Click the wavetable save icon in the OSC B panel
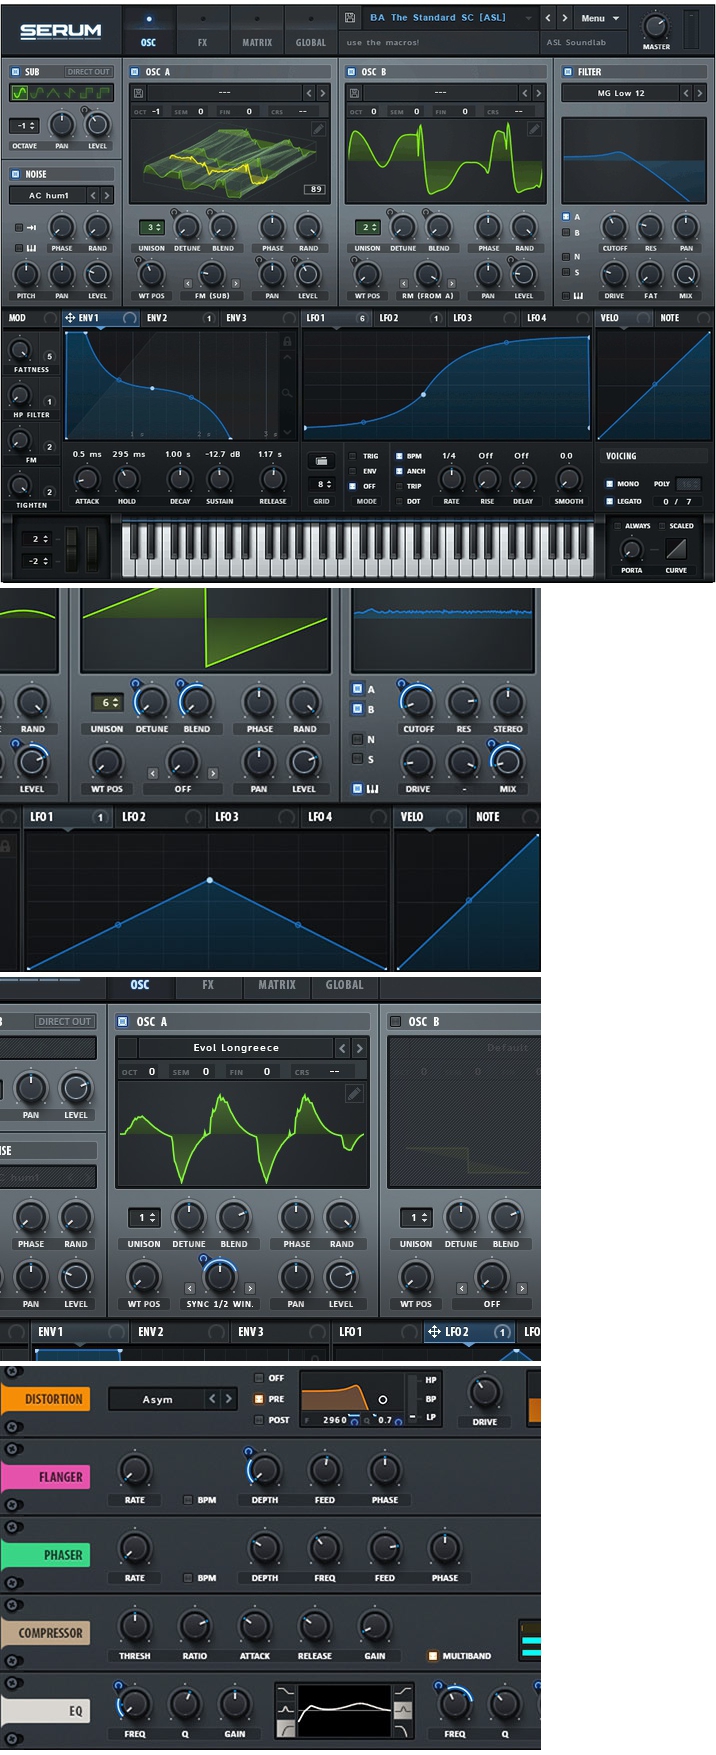The width and height of the screenshot is (716, 1755). [353, 92]
